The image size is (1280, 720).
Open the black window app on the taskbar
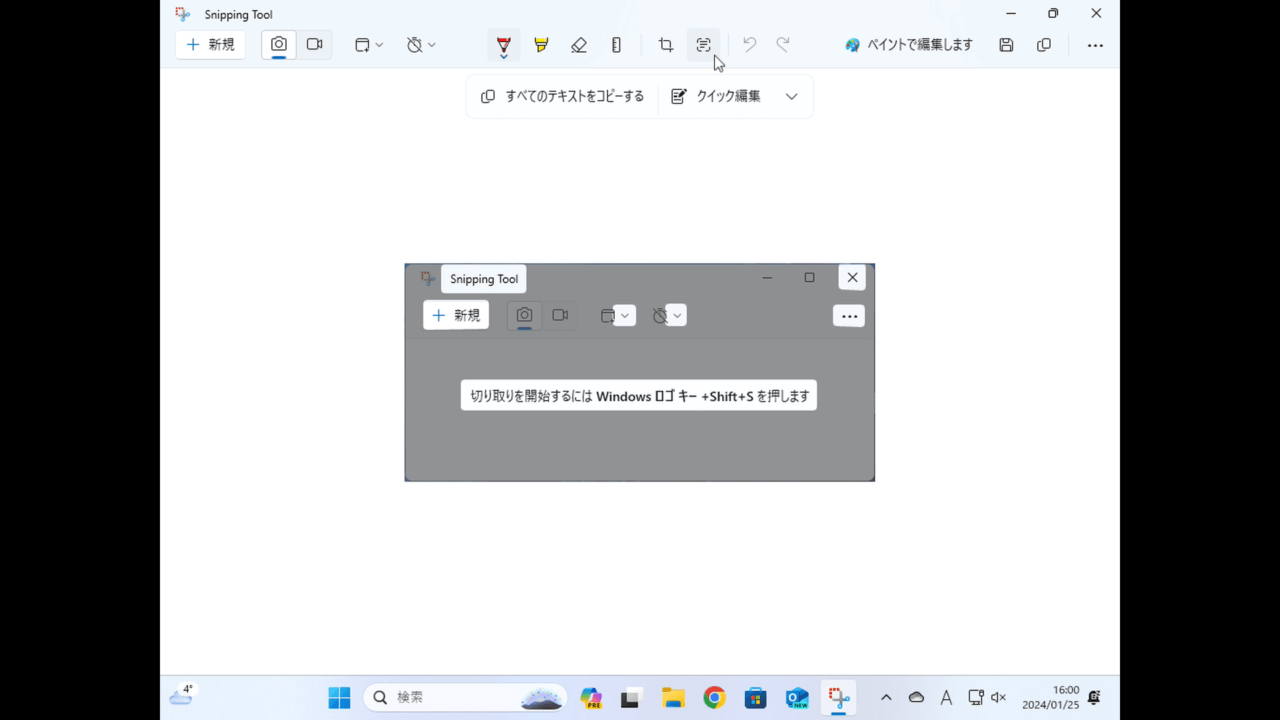pyautogui.click(x=630, y=698)
